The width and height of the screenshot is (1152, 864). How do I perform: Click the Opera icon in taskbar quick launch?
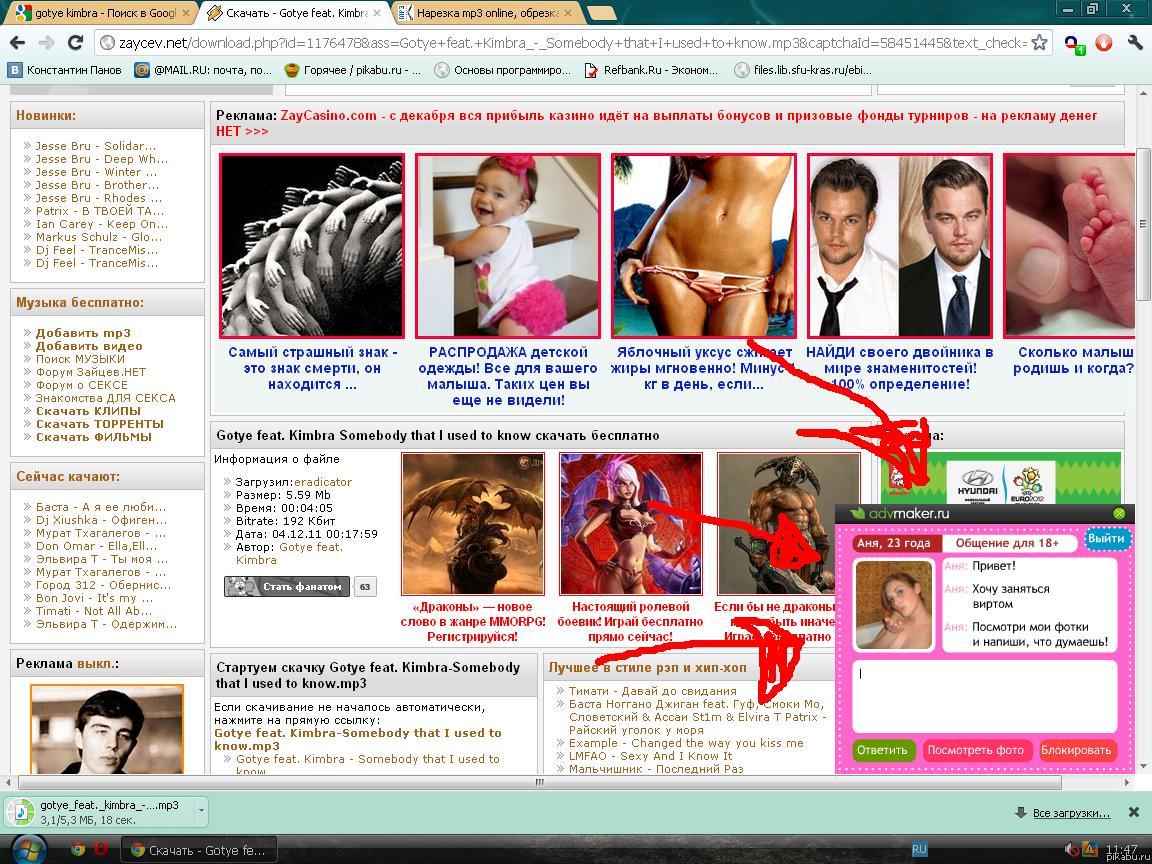[x=101, y=849]
